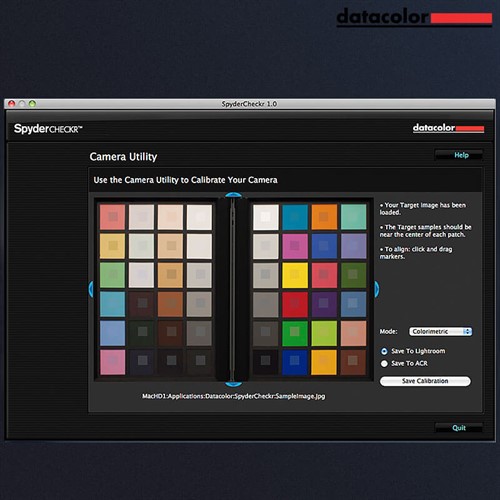Viewport: 500px width, 500px height.
Task: Click the bottom blue alignment marker
Action: pyautogui.click(x=233, y=384)
